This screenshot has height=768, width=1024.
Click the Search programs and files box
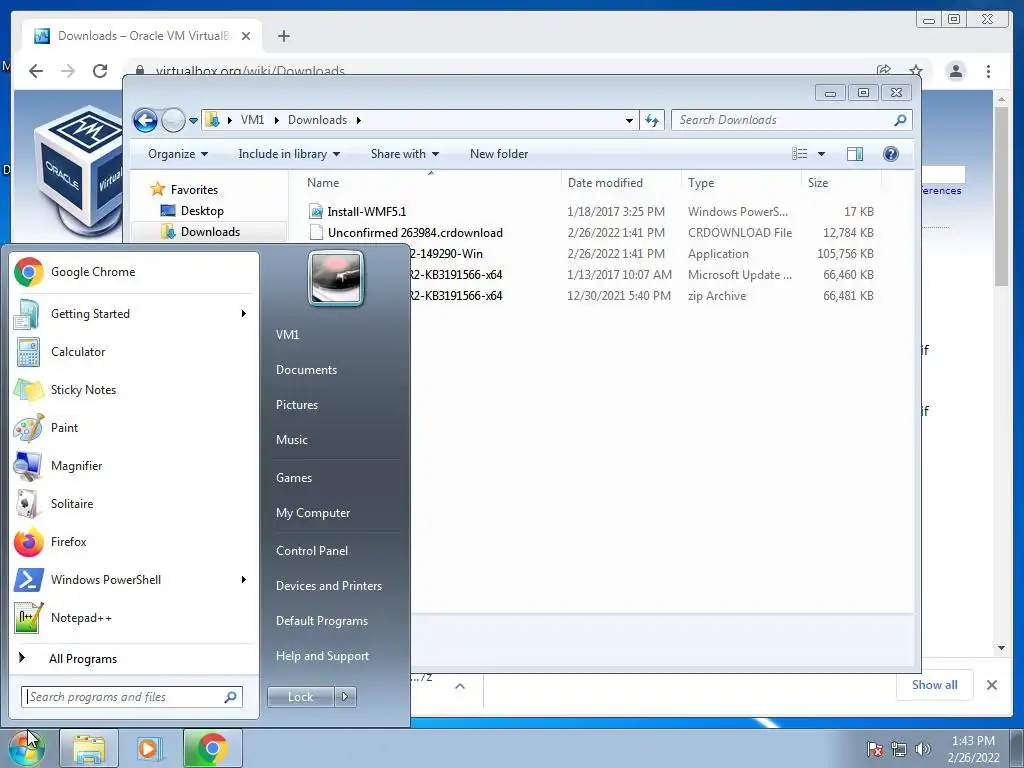coord(131,697)
